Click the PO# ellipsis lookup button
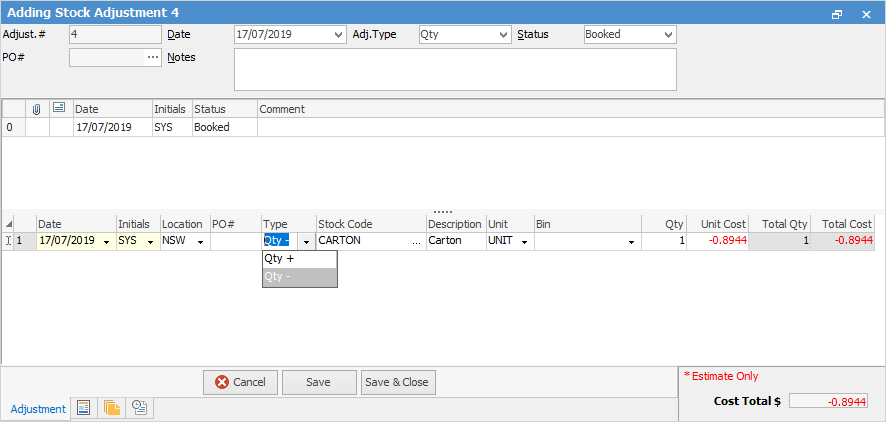Viewport: 886px width, 423px height. tap(153, 58)
